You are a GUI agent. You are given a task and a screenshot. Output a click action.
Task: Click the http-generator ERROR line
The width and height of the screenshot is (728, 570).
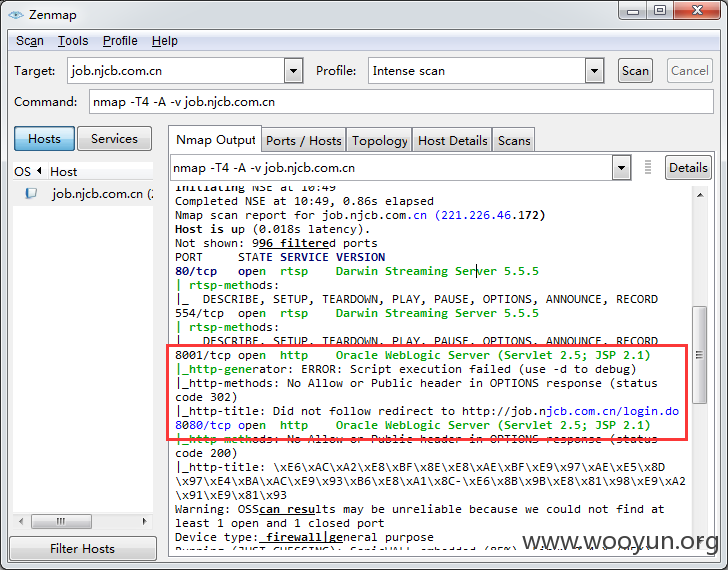click(405, 369)
